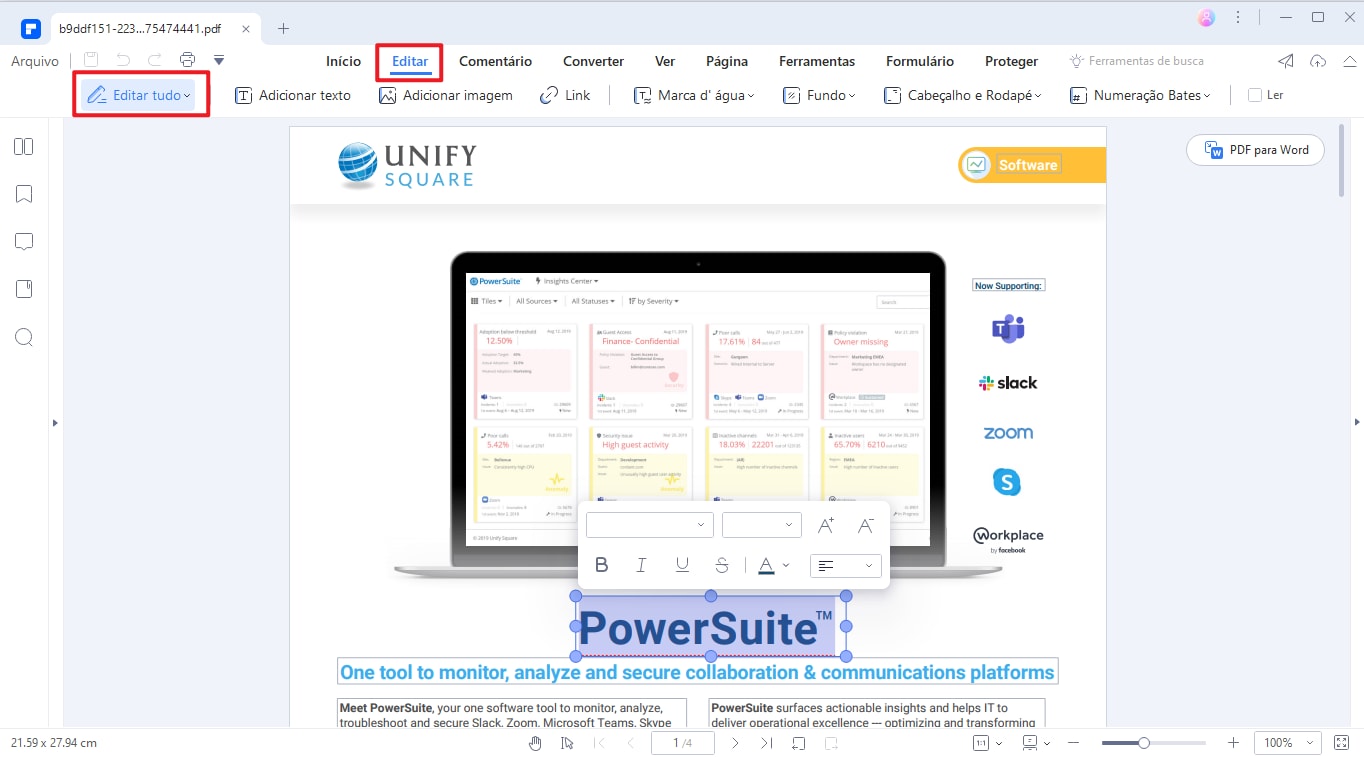
Task: Go to the Converter tab
Action: tap(593, 61)
